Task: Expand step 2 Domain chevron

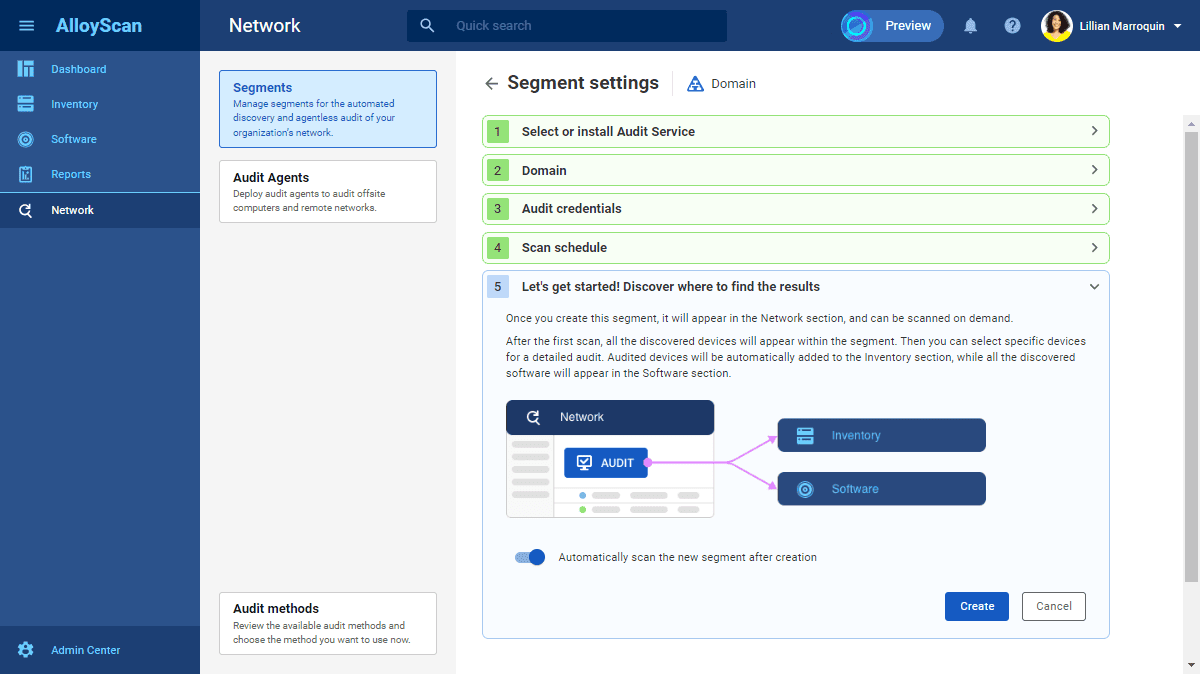Action: 1094,170
